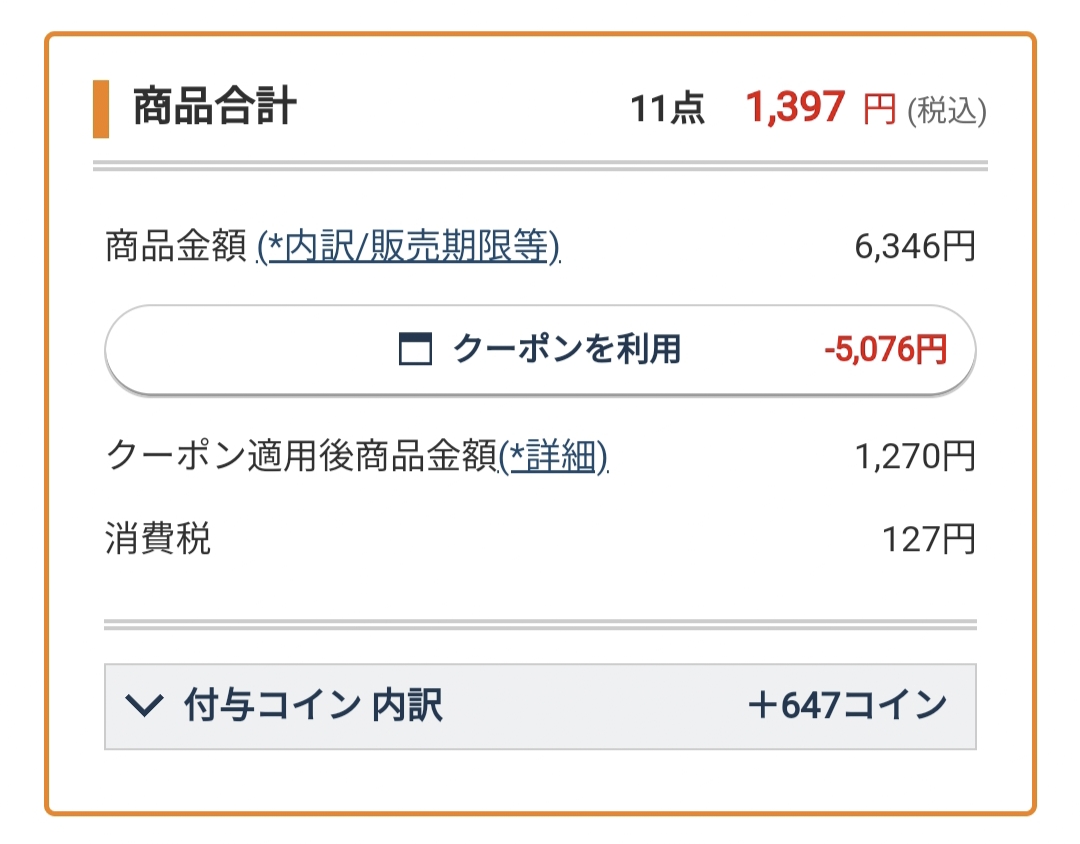Open the *詳細 link

(x=554, y=456)
